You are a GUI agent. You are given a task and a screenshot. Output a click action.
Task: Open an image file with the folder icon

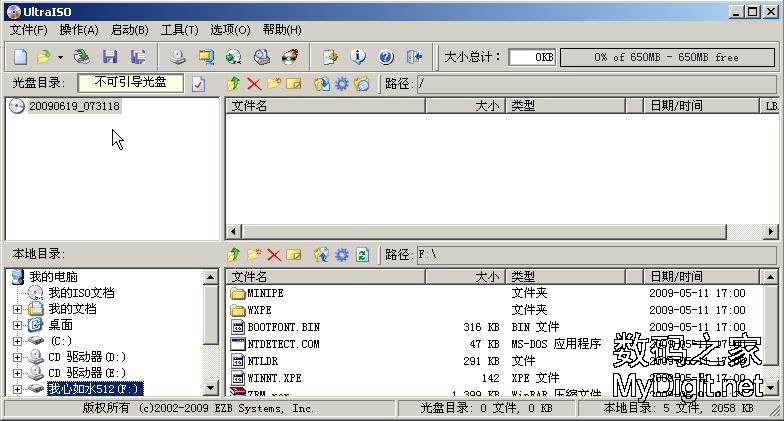click(44, 57)
